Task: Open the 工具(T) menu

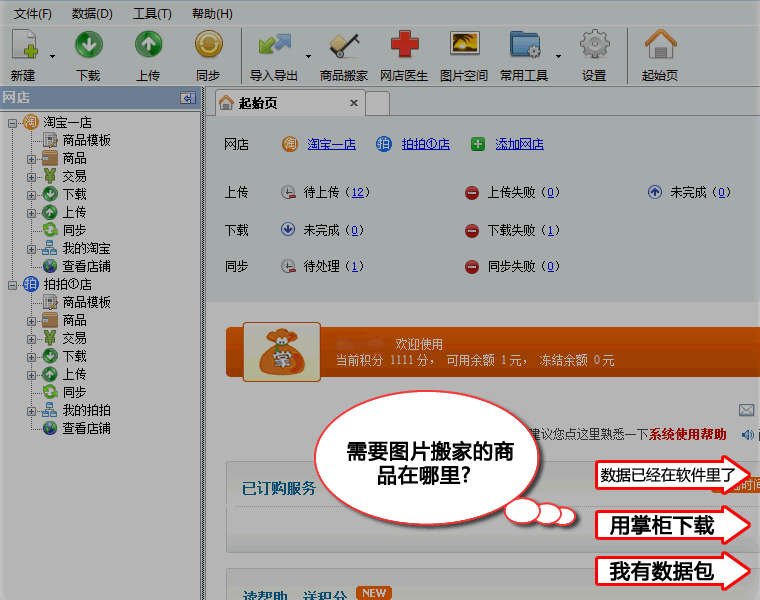Action: pos(152,14)
